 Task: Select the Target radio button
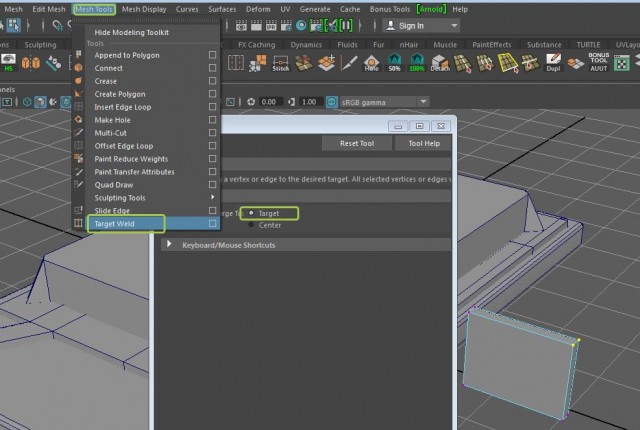click(x=251, y=213)
